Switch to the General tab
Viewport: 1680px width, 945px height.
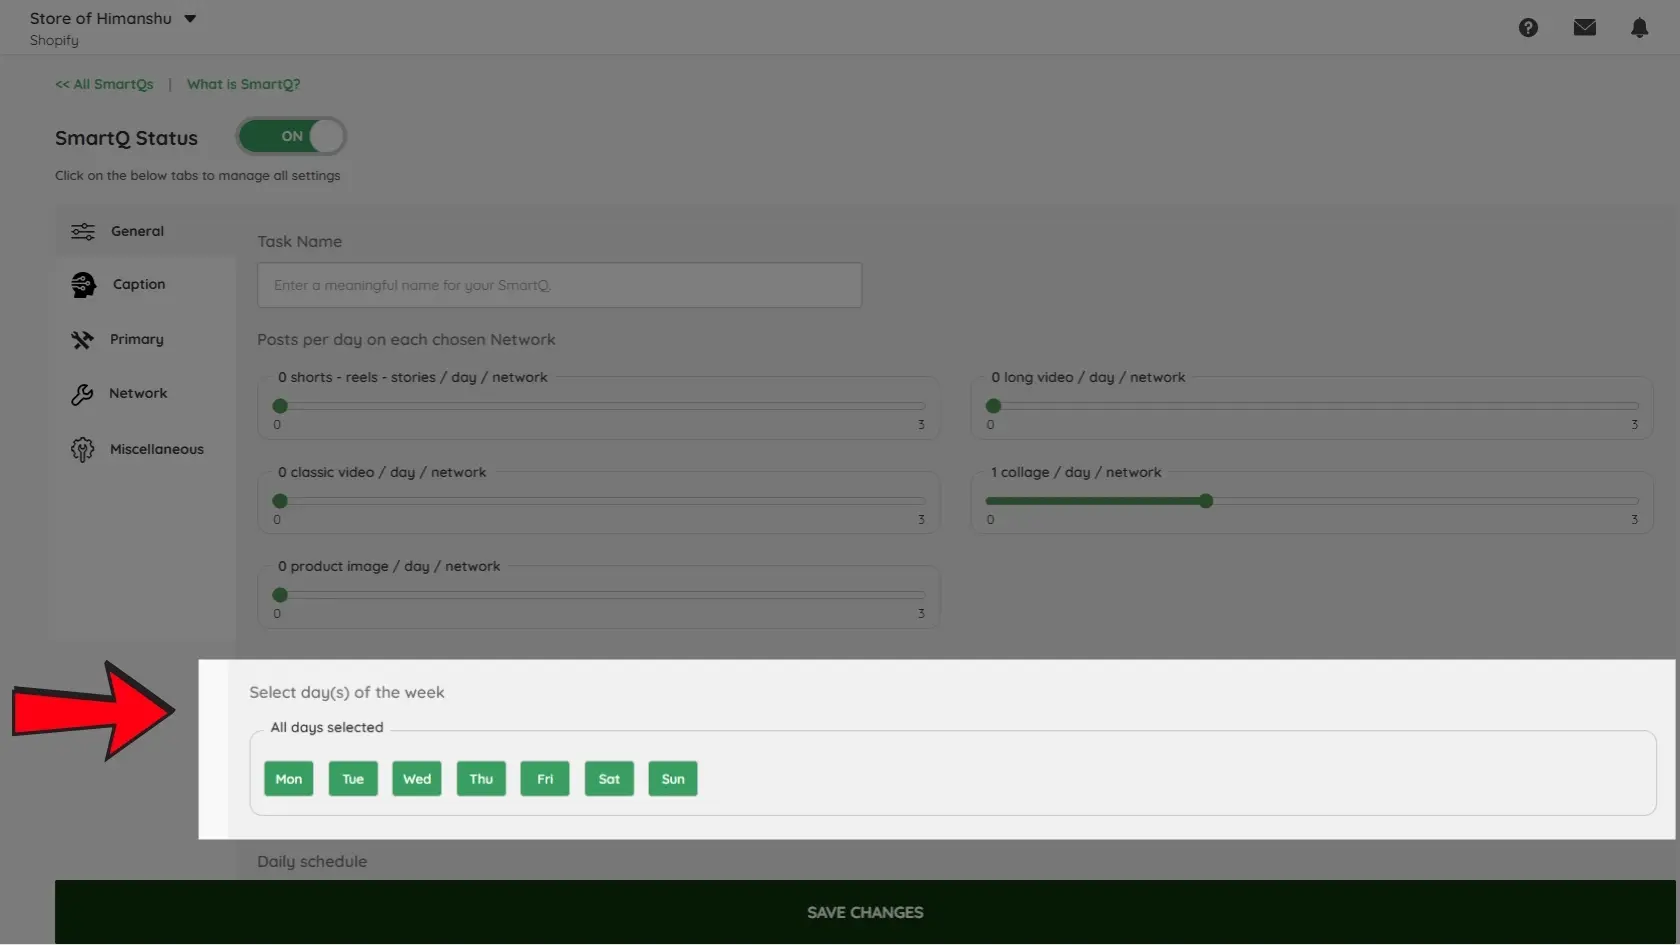tap(145, 231)
